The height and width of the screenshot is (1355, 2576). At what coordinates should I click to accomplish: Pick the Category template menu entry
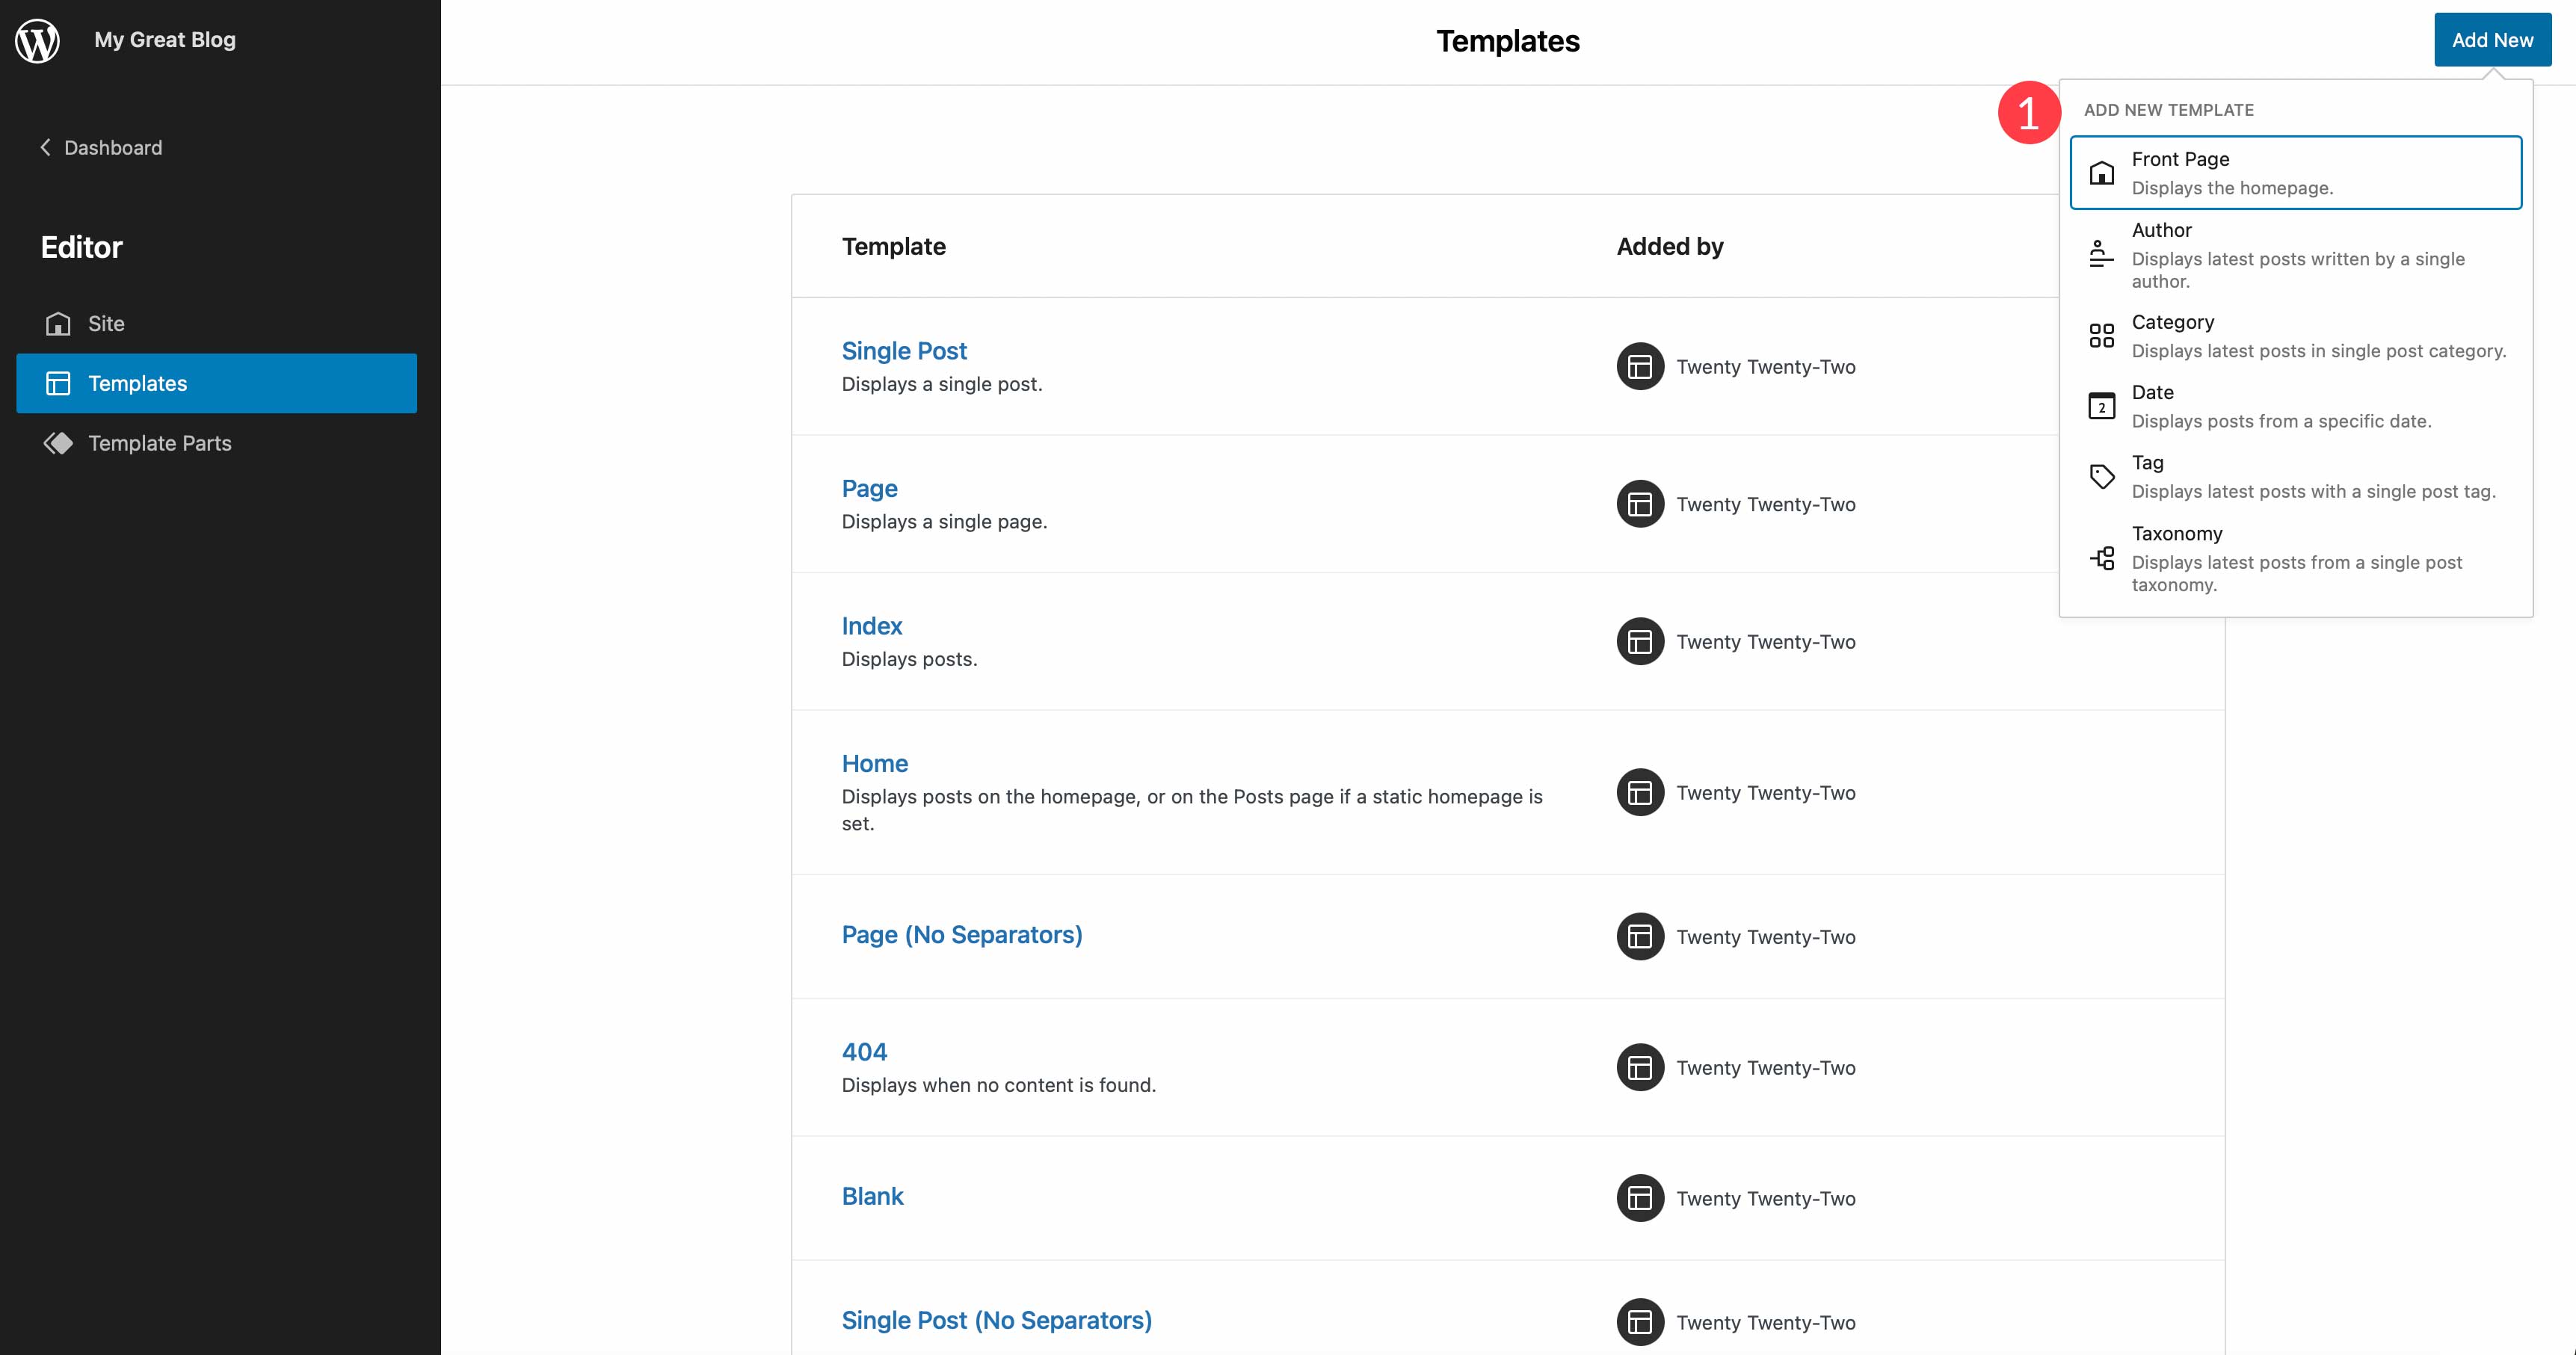tap(2295, 335)
